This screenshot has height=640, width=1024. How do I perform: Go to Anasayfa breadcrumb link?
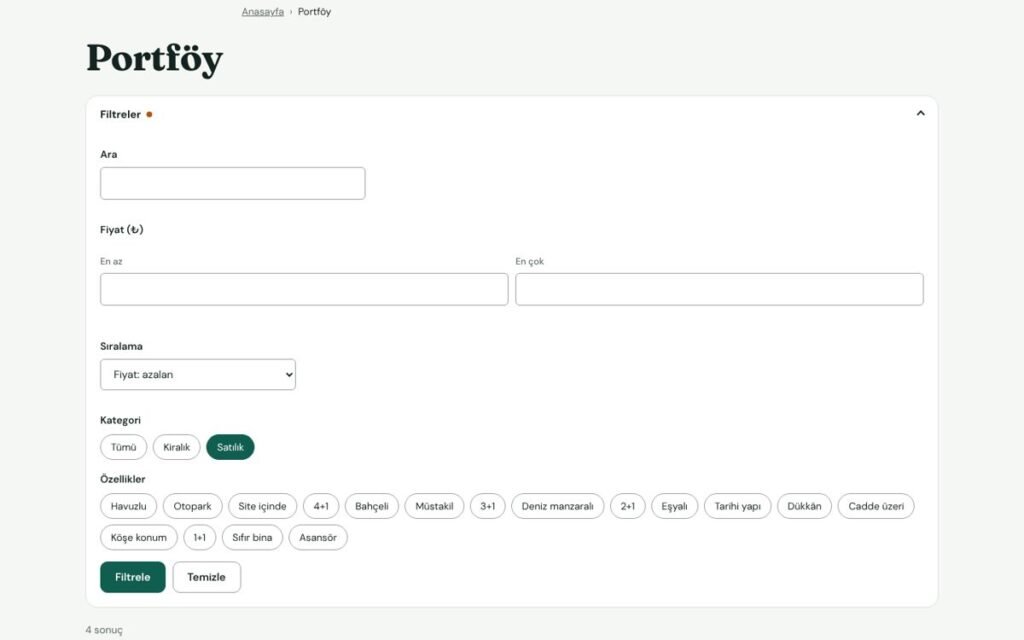tap(263, 12)
